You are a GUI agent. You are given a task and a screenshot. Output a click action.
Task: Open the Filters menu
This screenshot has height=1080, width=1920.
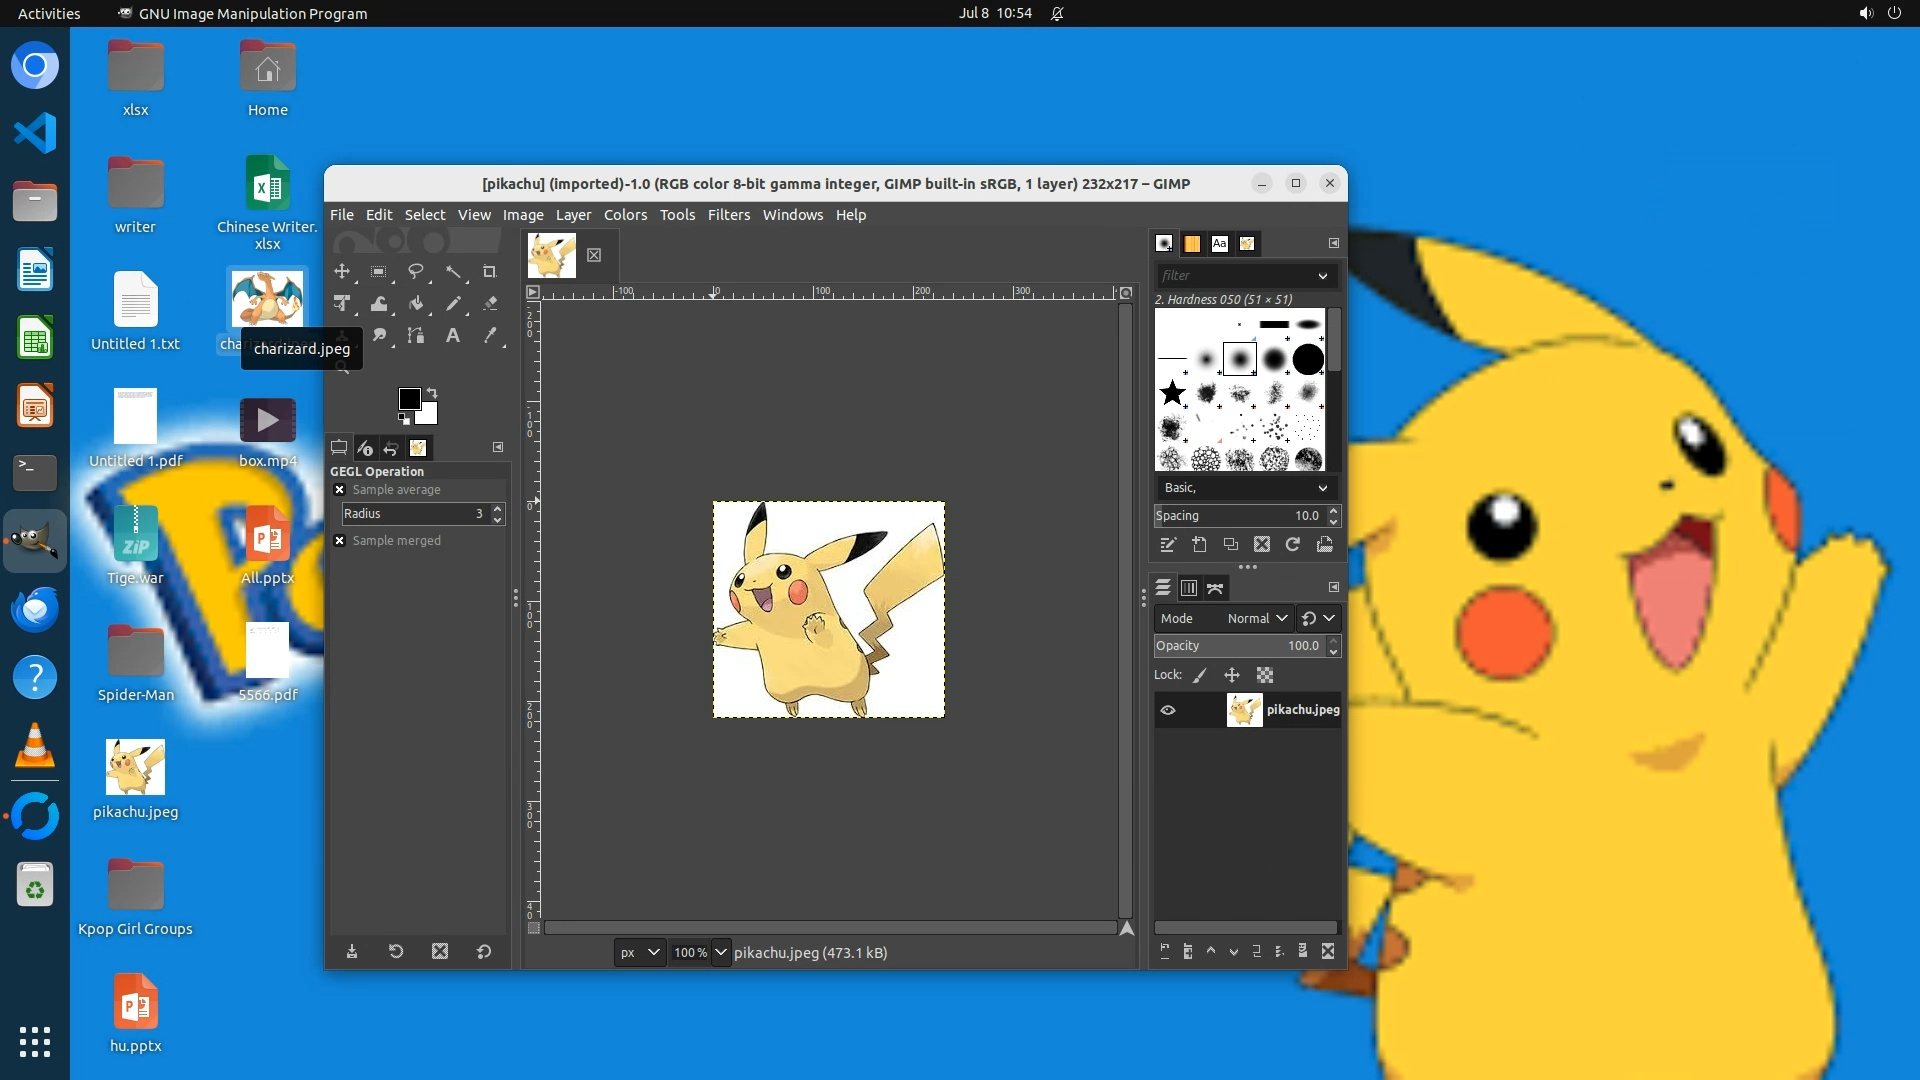pyautogui.click(x=728, y=215)
